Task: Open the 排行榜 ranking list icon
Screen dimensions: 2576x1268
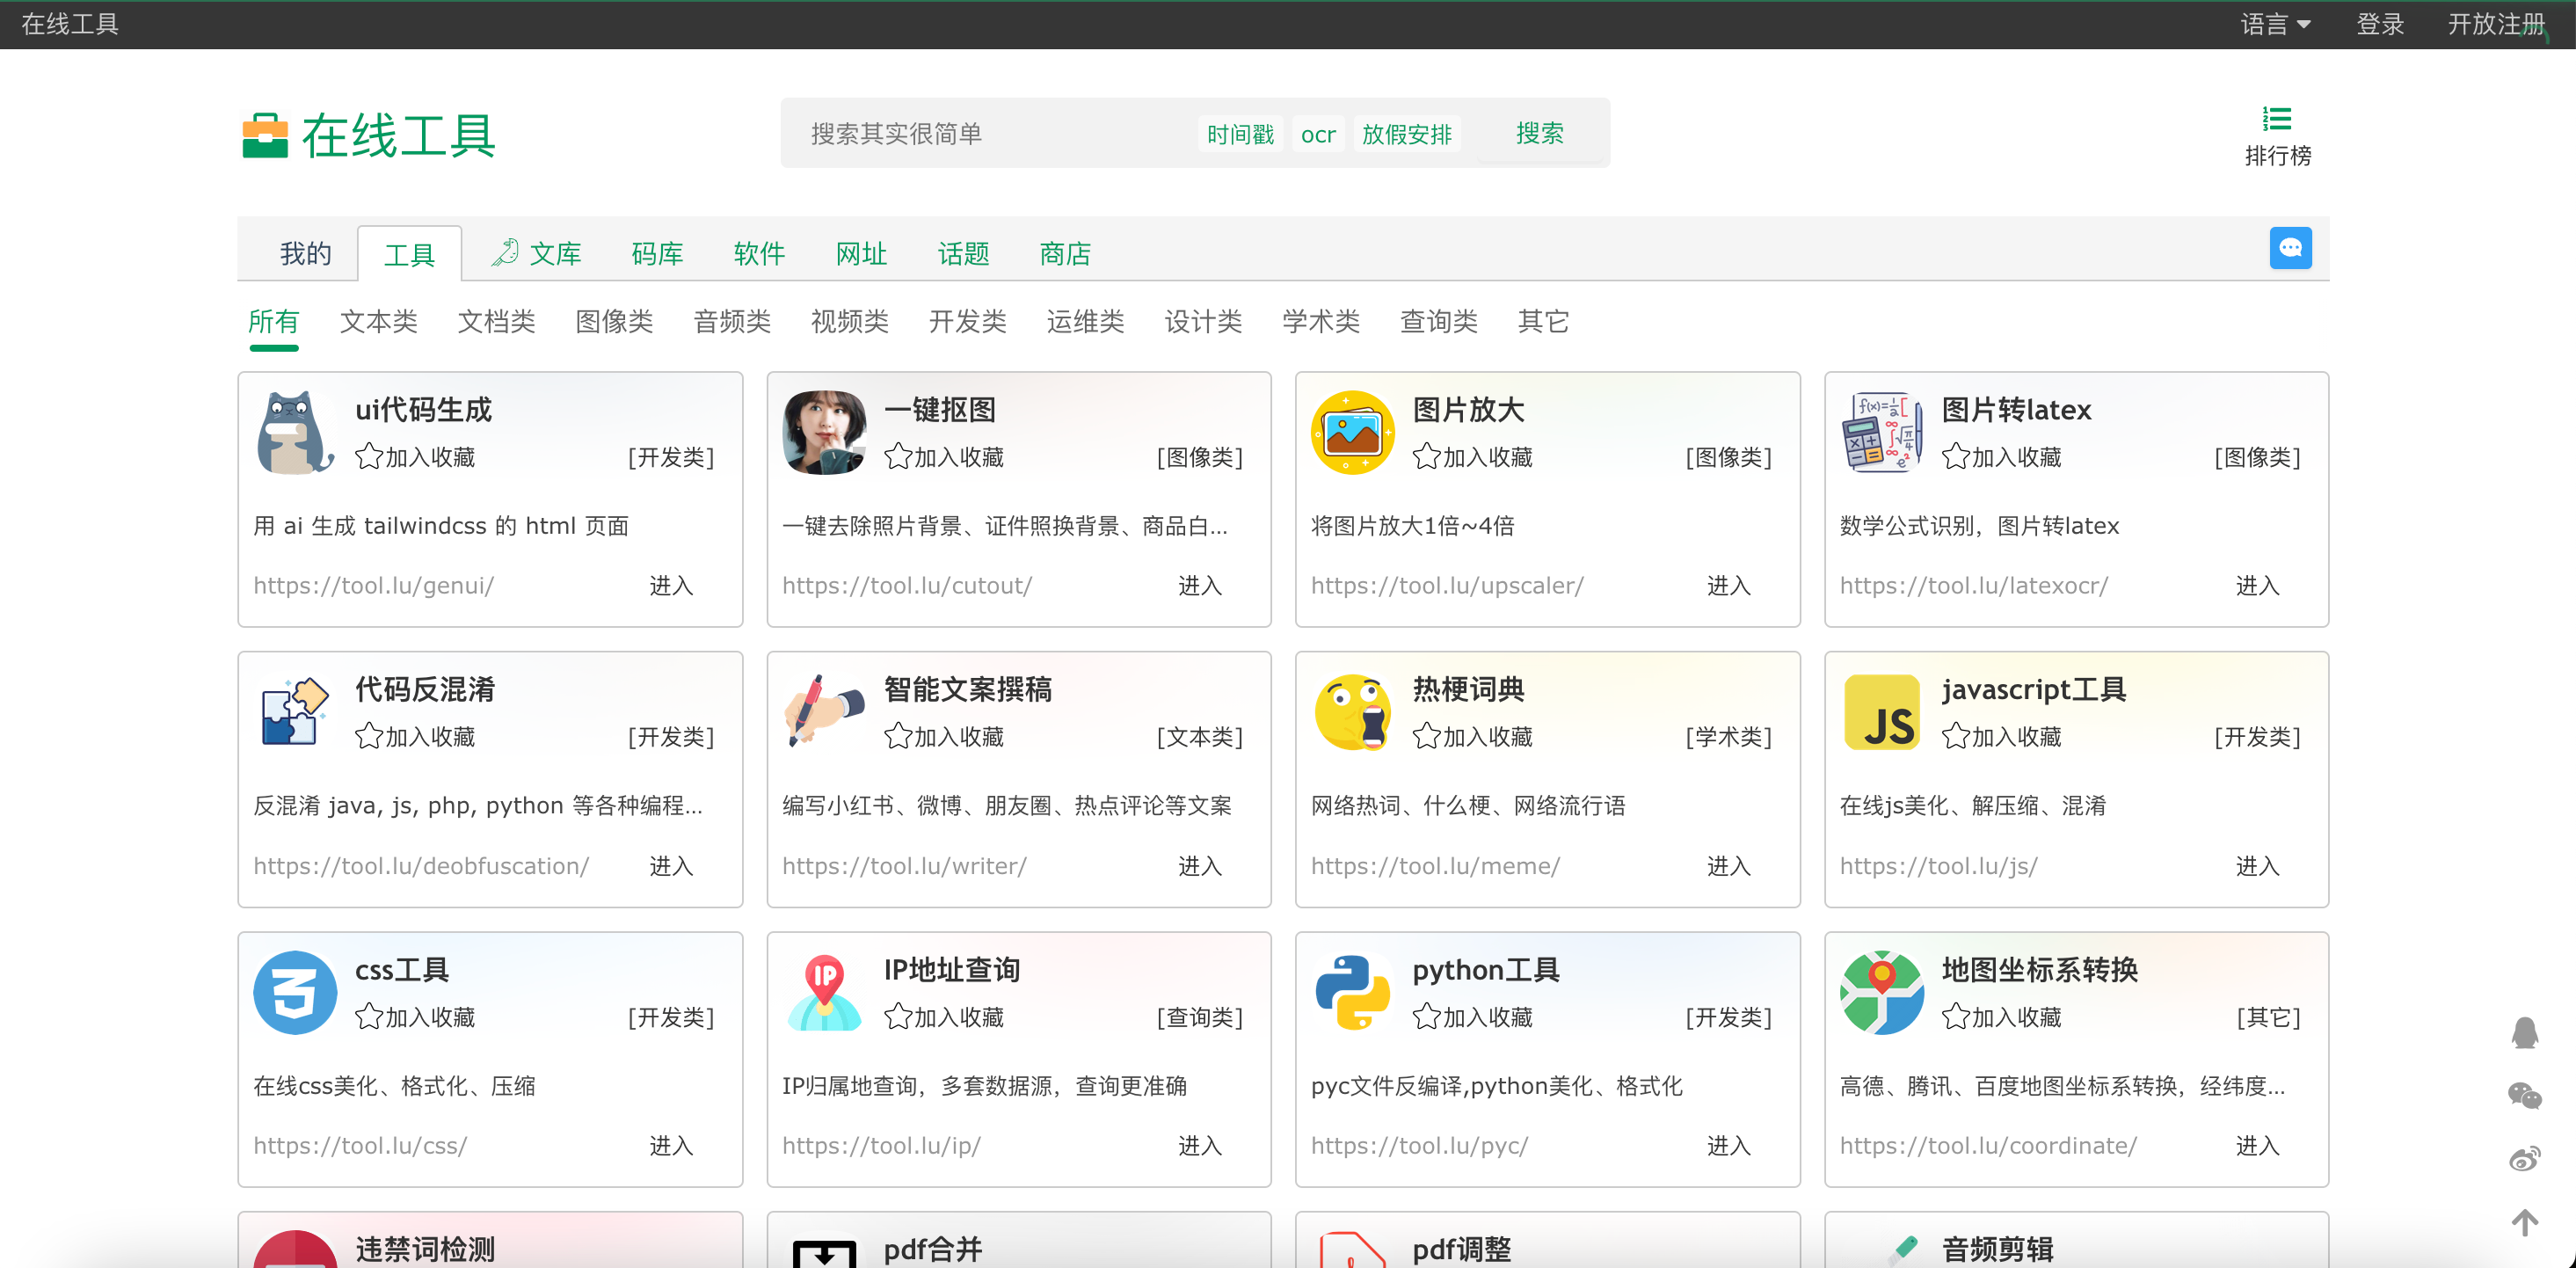Action: (2277, 119)
